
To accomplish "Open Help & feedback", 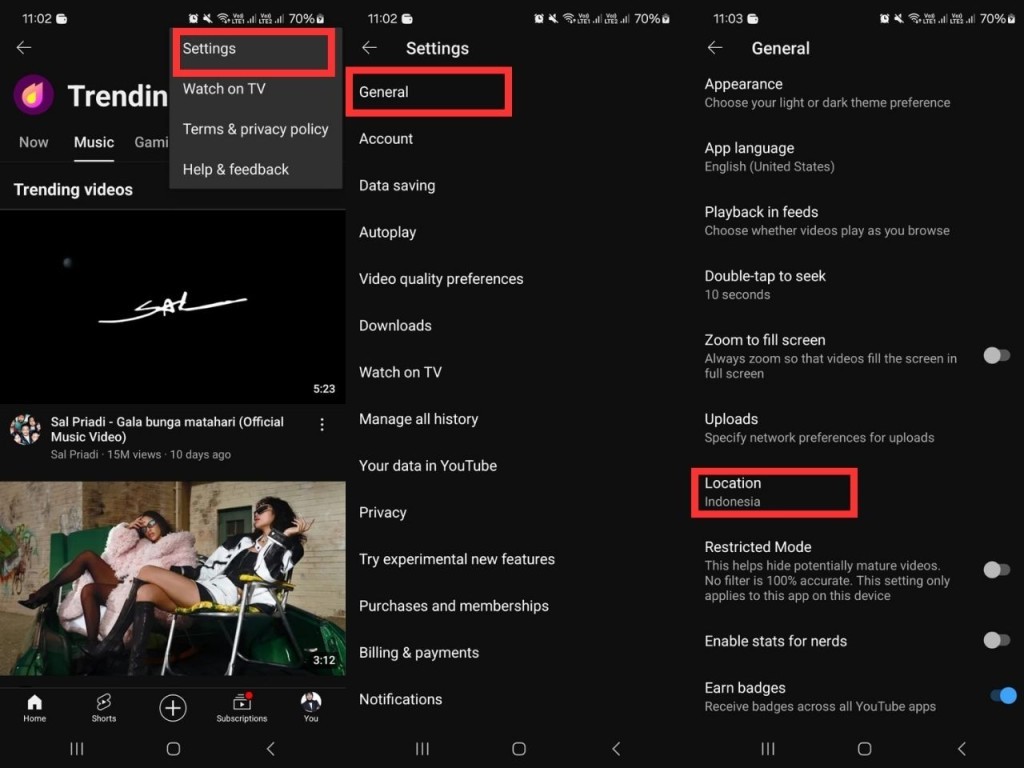I will (236, 169).
